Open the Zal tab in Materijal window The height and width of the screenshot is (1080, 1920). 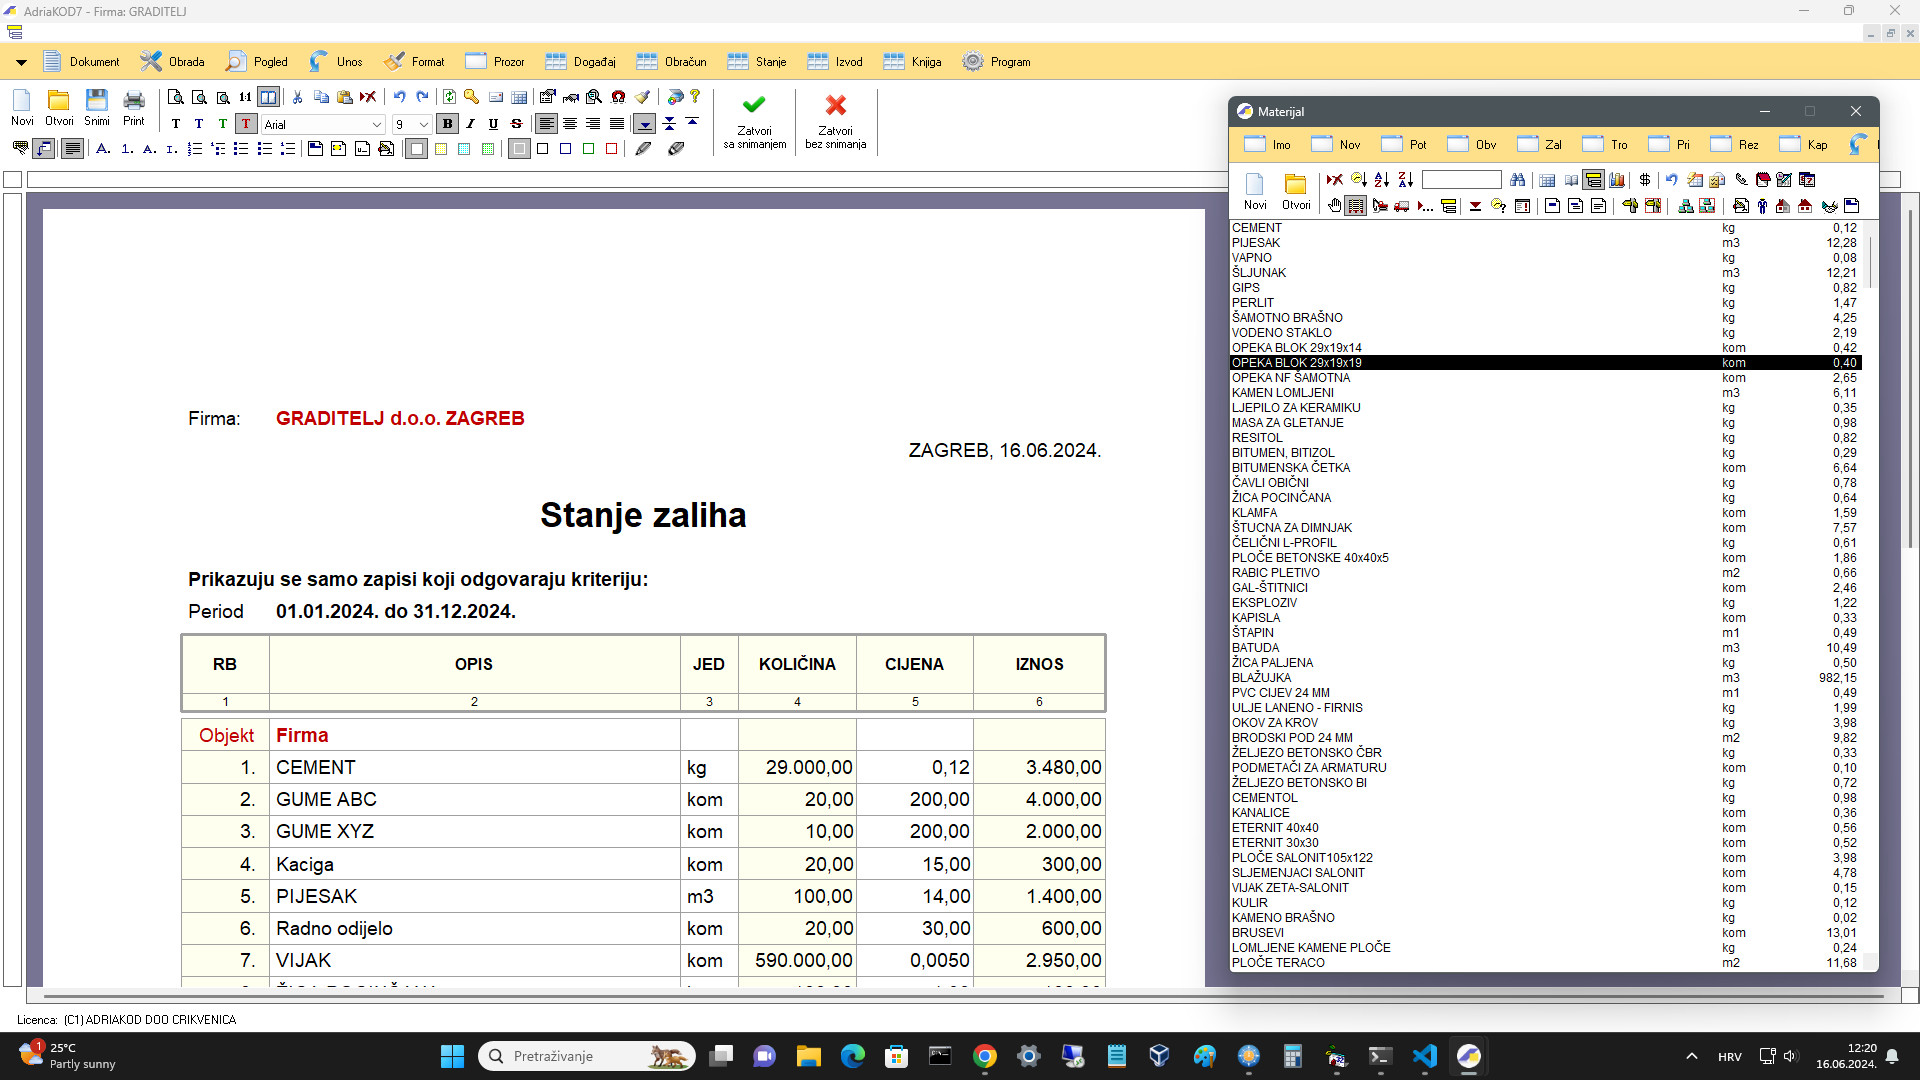coord(1539,144)
